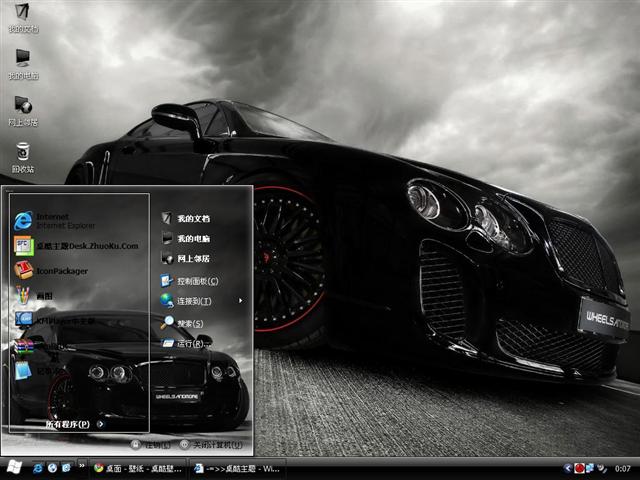
Task: Click the red circle tray icon
Action: tap(579, 468)
